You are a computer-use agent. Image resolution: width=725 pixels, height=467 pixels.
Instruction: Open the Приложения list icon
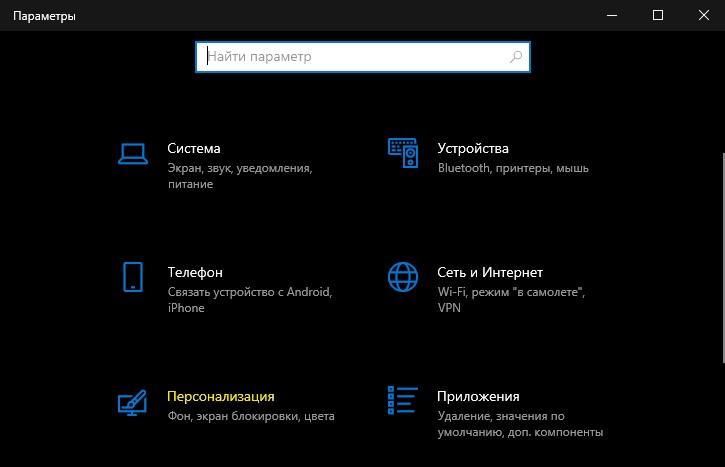(403, 400)
